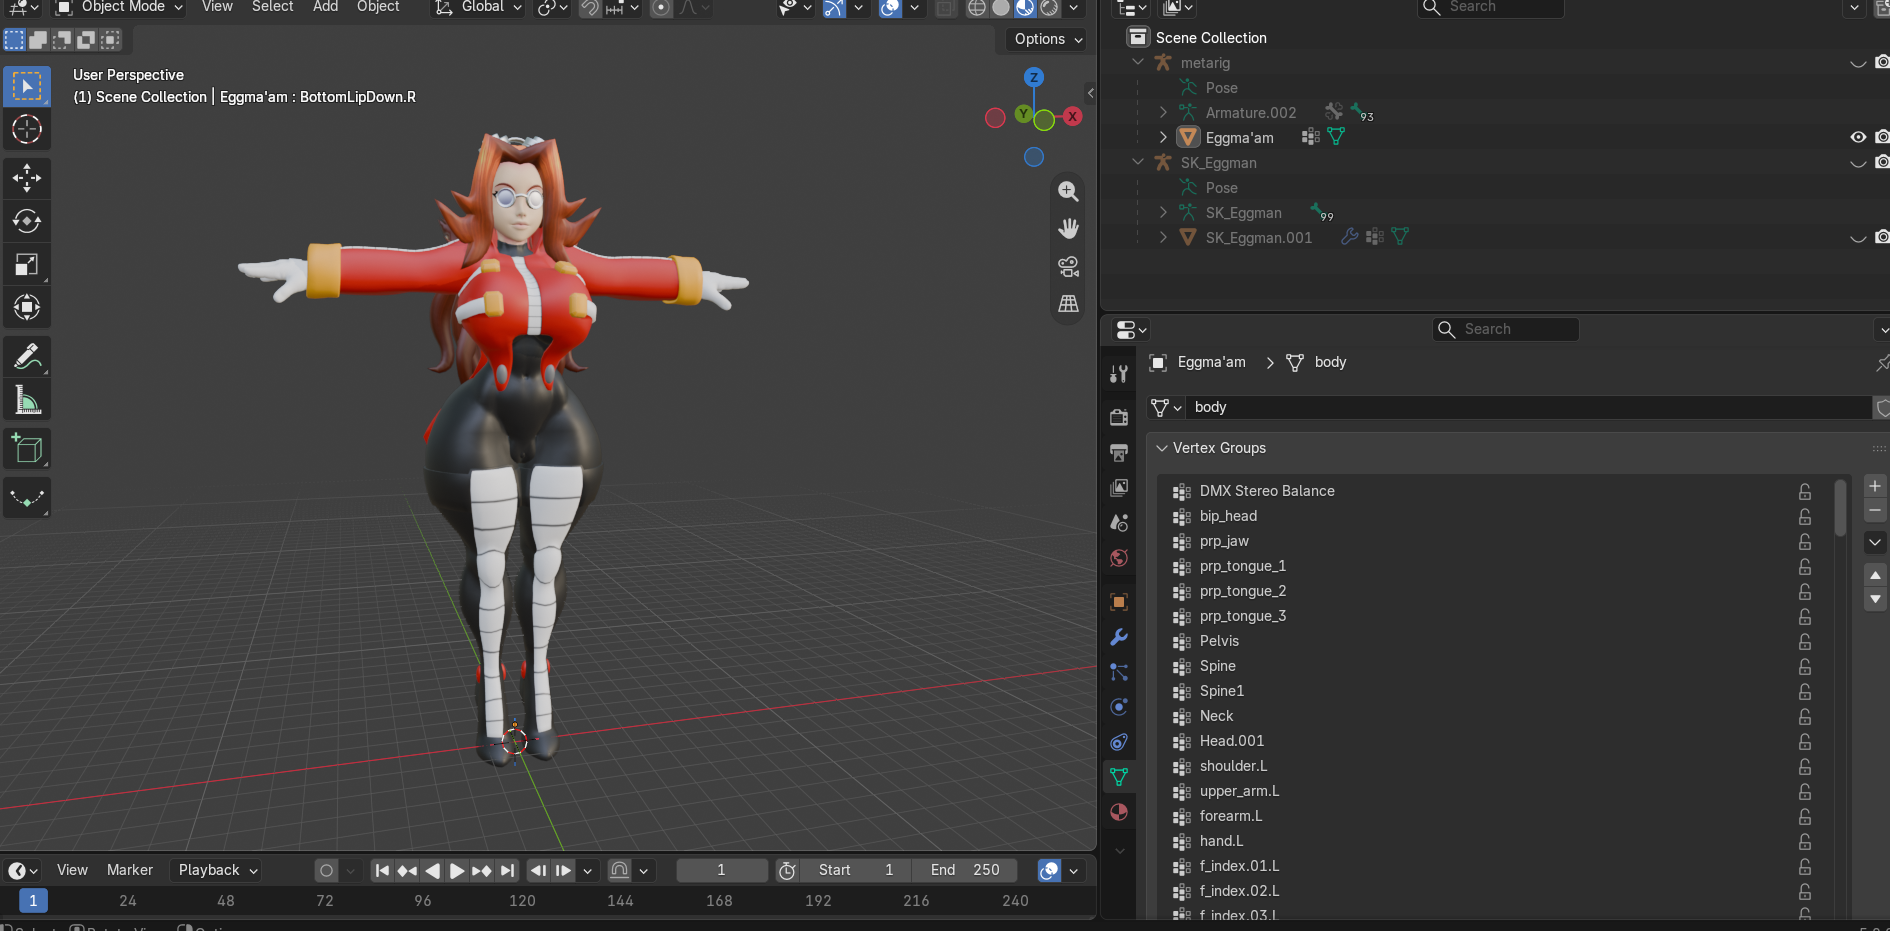Open the Object Mode dropdown

pos(120,8)
